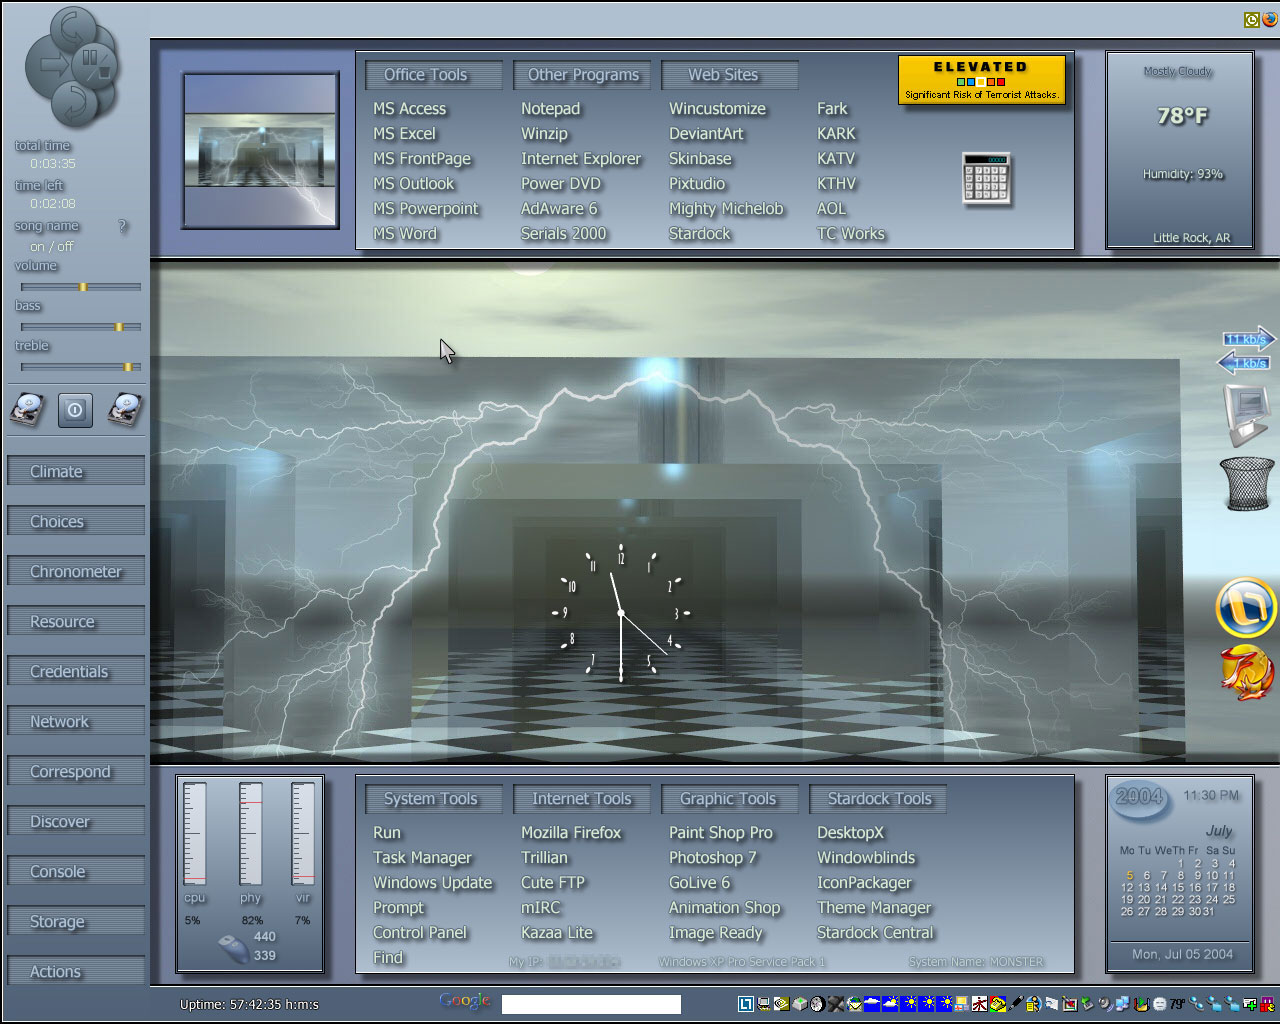Click the 79° temperature tray icon
1280x1024 pixels.
(1178, 1004)
